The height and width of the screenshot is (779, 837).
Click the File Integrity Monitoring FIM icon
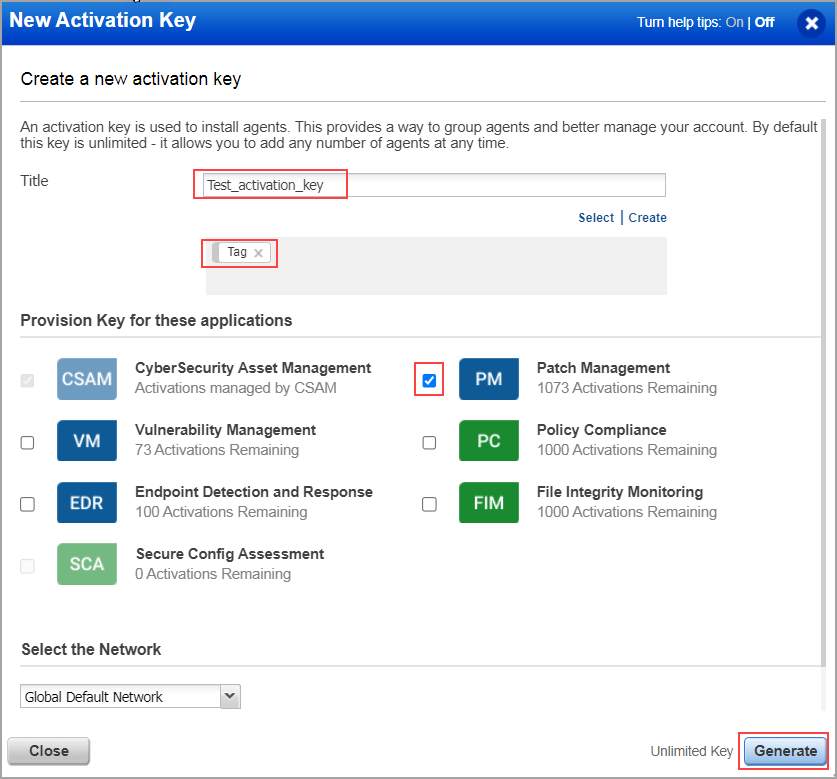tap(488, 503)
